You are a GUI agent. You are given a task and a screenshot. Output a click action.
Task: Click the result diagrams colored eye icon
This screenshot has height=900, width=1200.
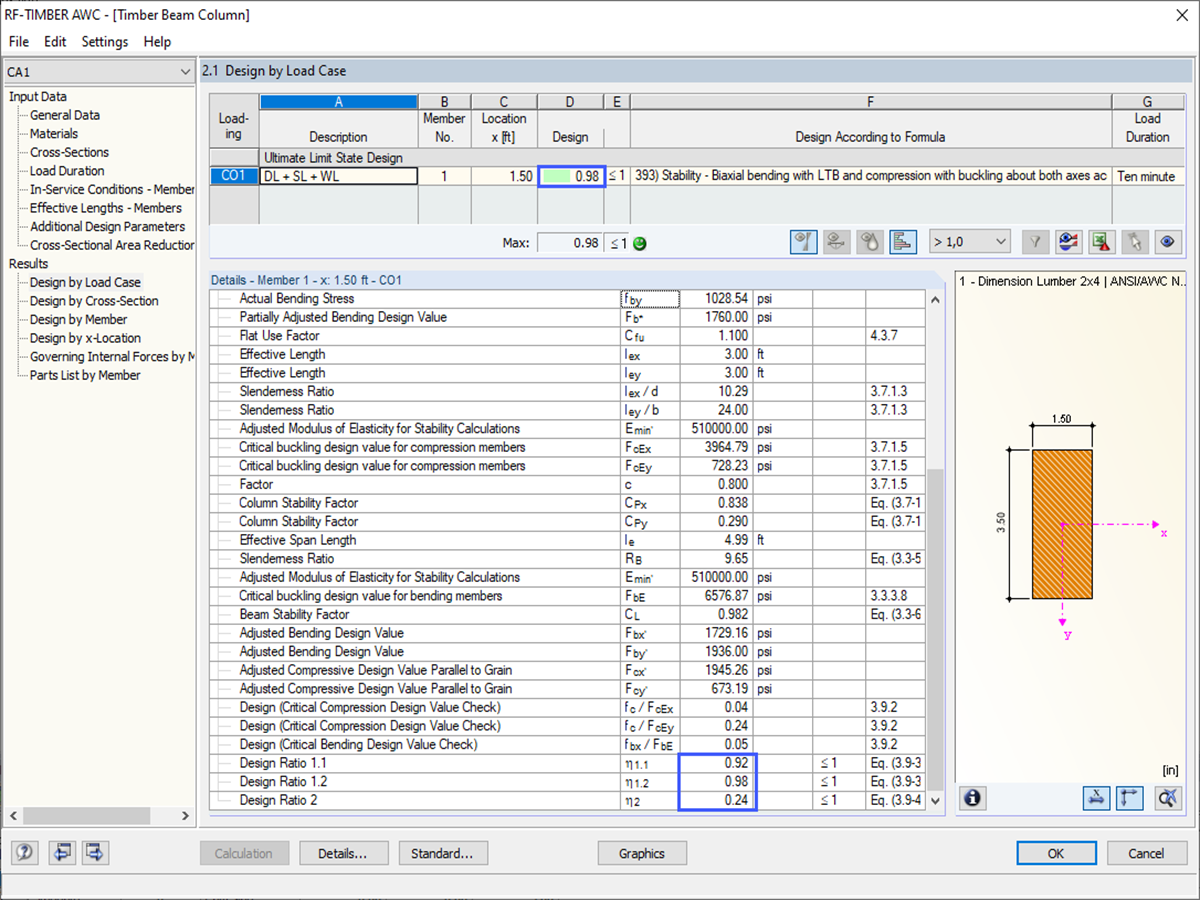tap(1069, 241)
